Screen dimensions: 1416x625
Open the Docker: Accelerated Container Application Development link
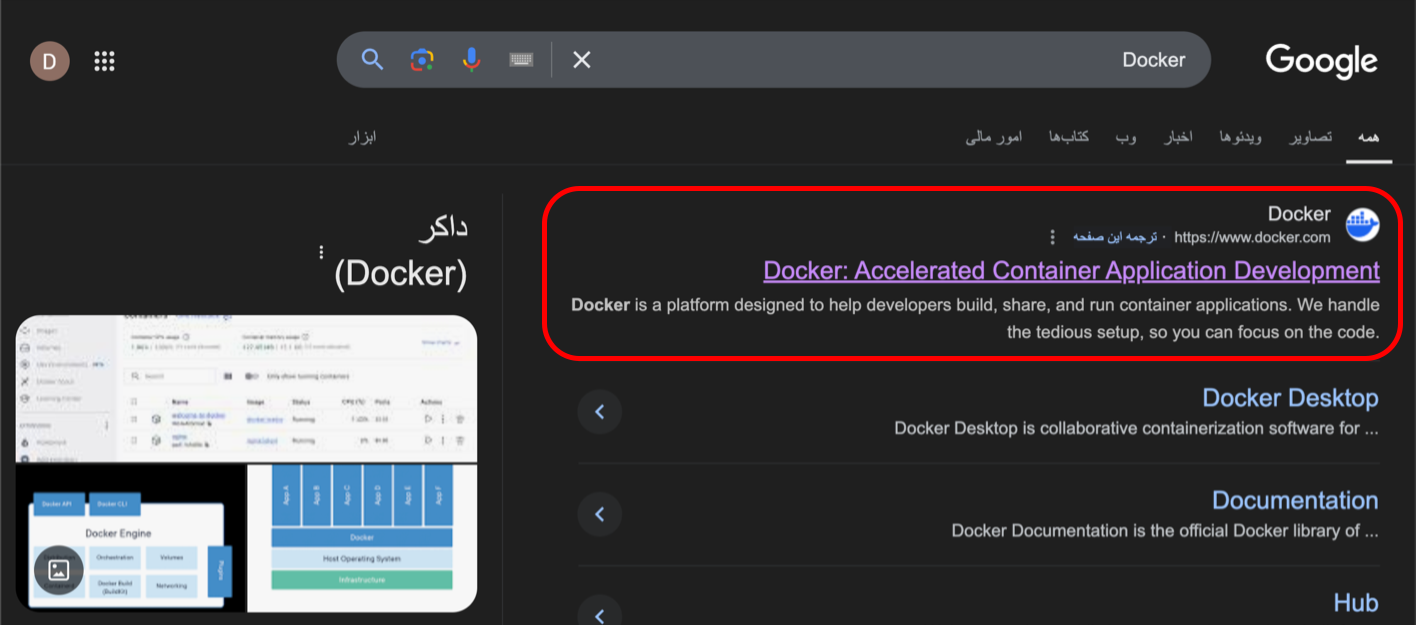1070,270
